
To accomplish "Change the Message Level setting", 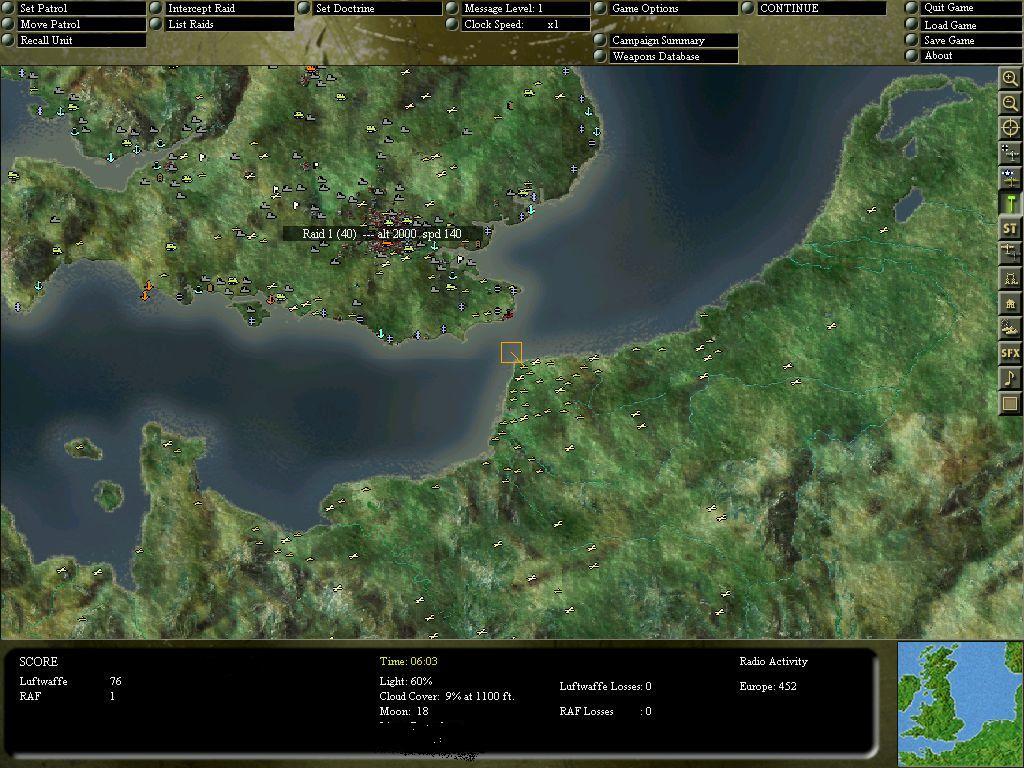I will point(526,8).
